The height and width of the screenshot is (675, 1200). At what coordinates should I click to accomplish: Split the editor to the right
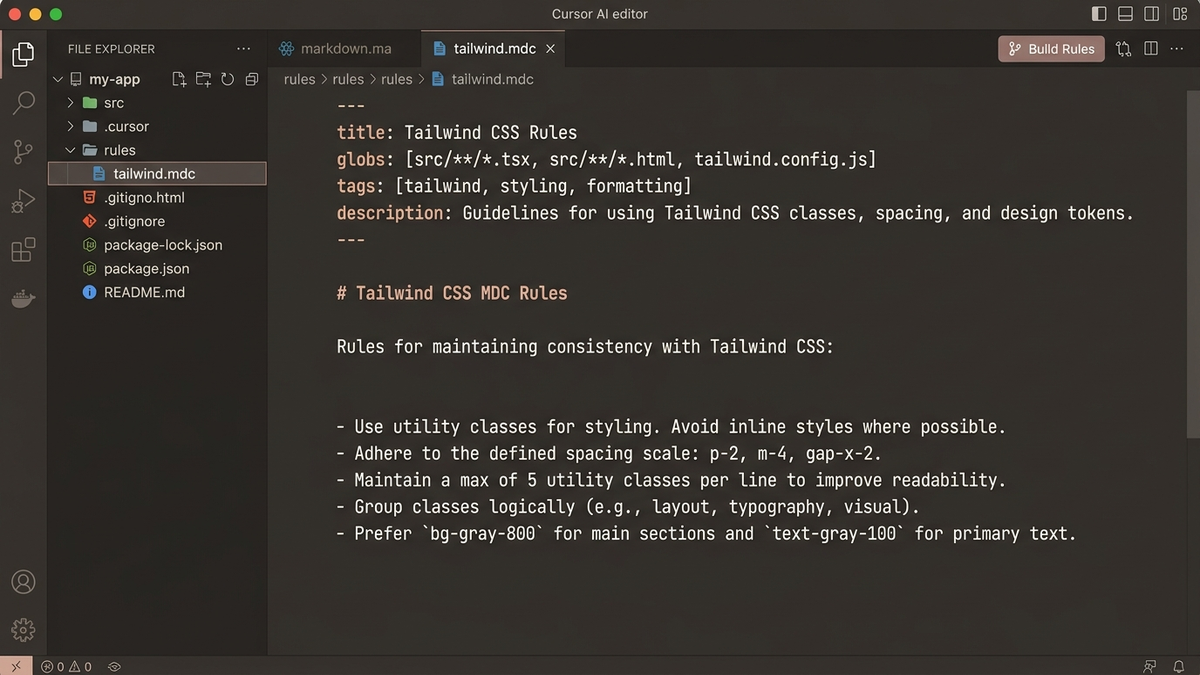coord(1151,48)
